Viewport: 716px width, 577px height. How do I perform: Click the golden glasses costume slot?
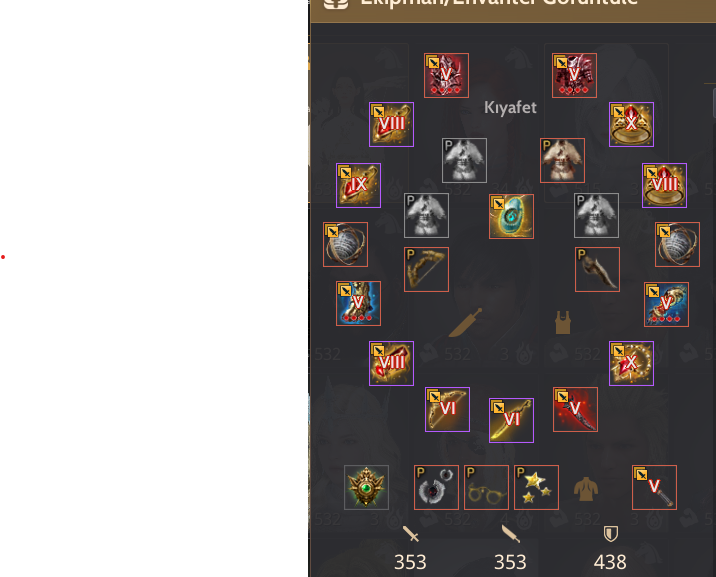486,488
